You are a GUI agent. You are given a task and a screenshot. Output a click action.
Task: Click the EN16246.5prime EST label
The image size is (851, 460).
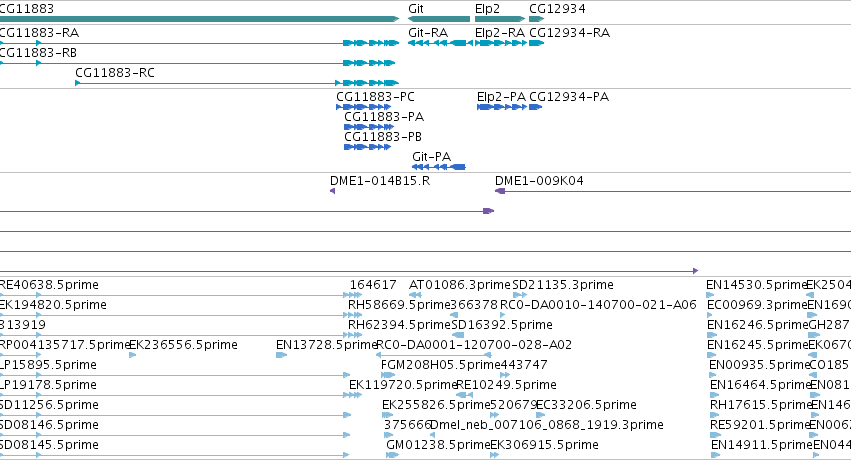pos(758,325)
